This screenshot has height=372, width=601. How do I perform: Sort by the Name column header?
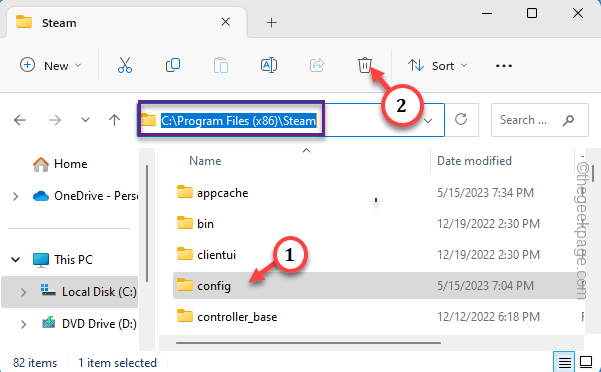point(205,161)
